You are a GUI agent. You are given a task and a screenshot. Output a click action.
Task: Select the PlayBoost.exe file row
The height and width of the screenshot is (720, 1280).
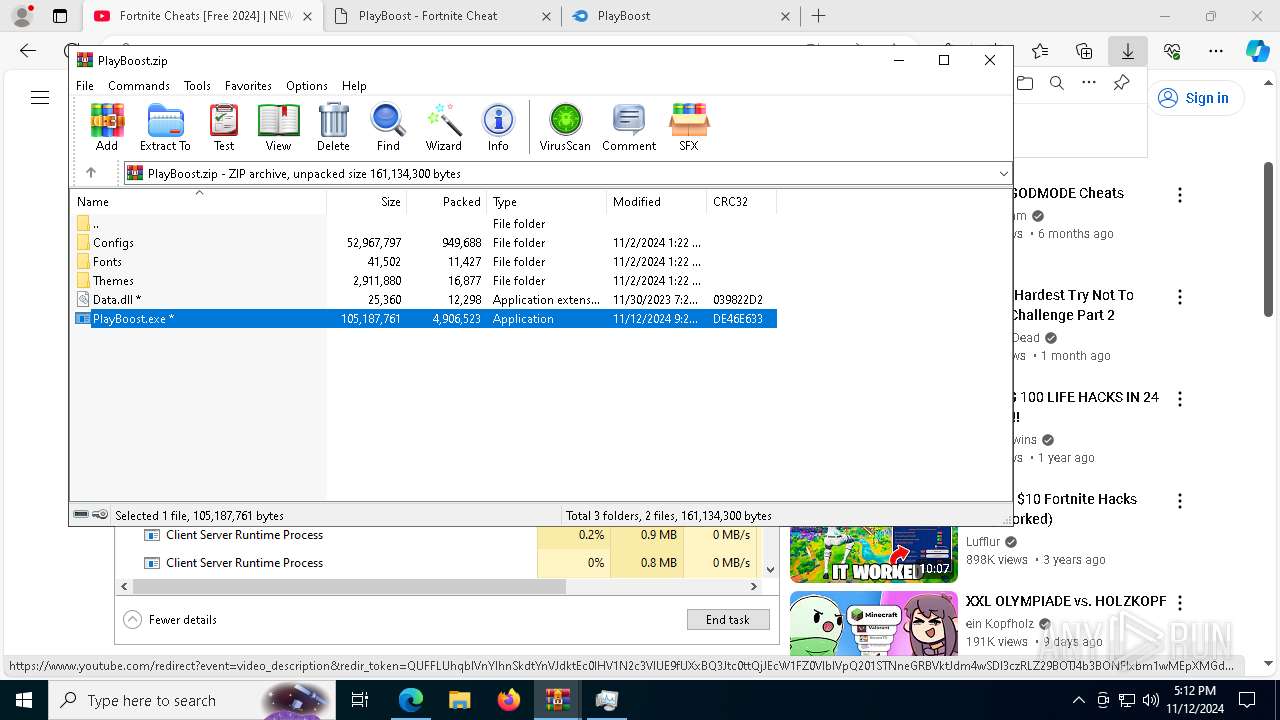point(424,318)
